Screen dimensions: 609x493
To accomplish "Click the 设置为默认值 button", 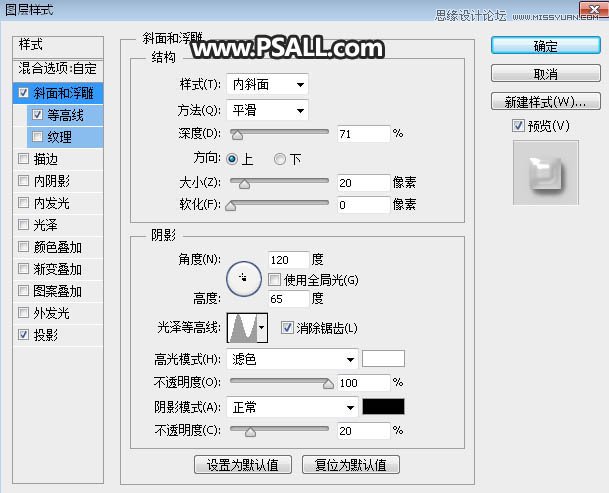I will pos(243,465).
